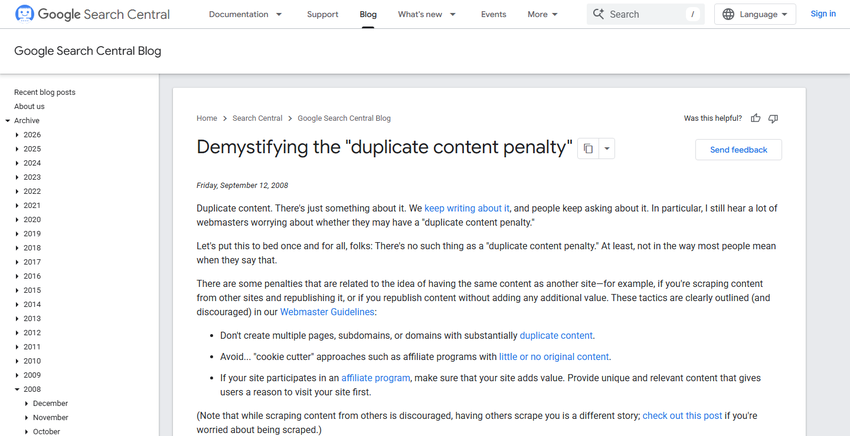Click the Home breadcrumb

pyautogui.click(x=207, y=118)
